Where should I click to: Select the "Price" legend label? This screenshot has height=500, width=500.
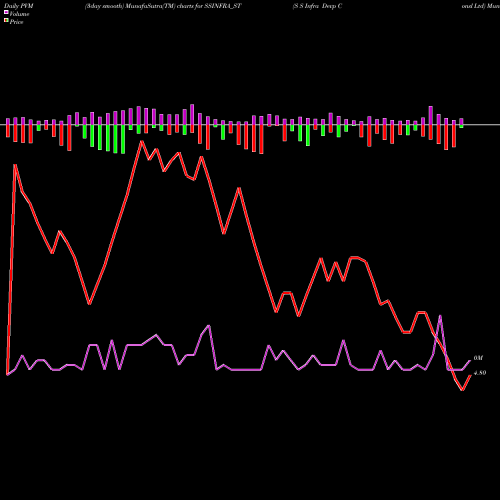[16, 22]
